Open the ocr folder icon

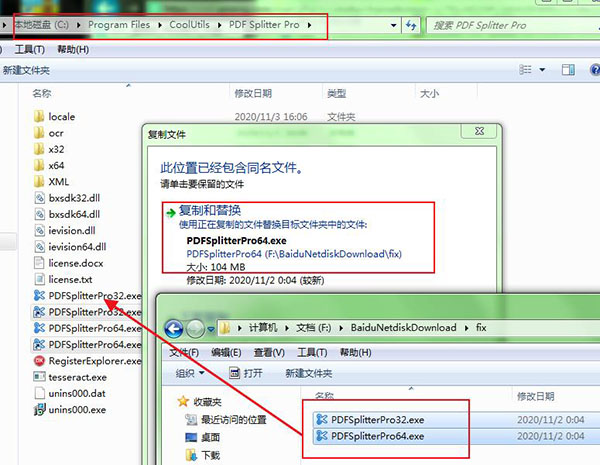39,133
